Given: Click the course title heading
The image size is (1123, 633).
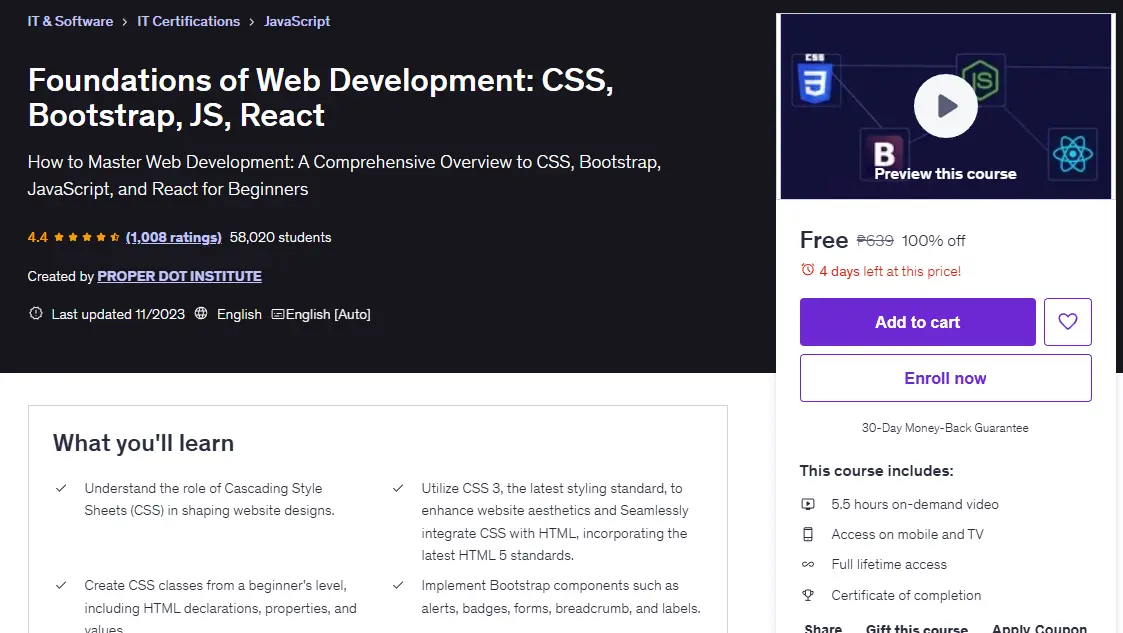Looking at the screenshot, I should [320, 97].
